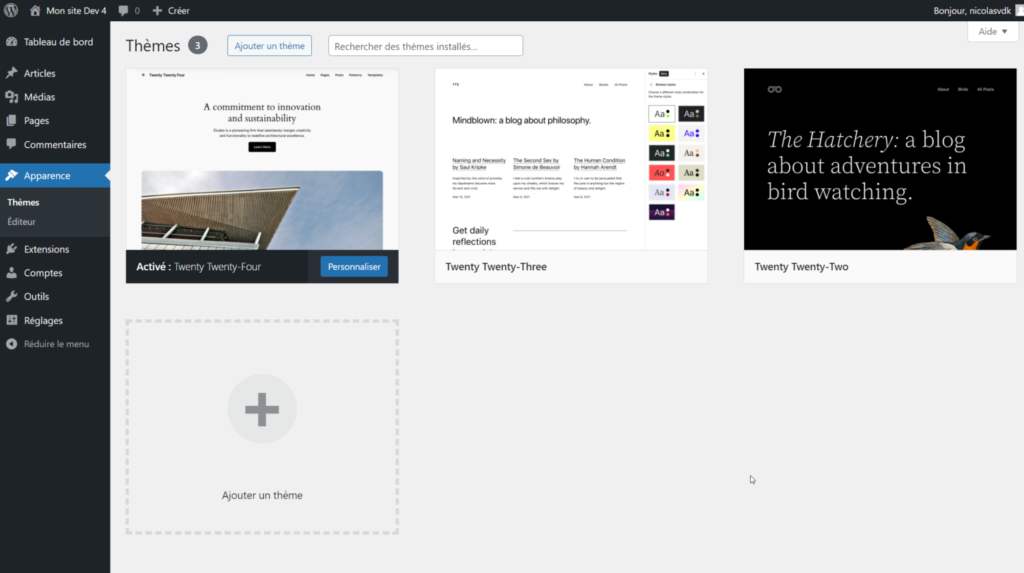The image size is (1024, 573).
Task: Click the theme count badge 3
Action: click(197, 45)
